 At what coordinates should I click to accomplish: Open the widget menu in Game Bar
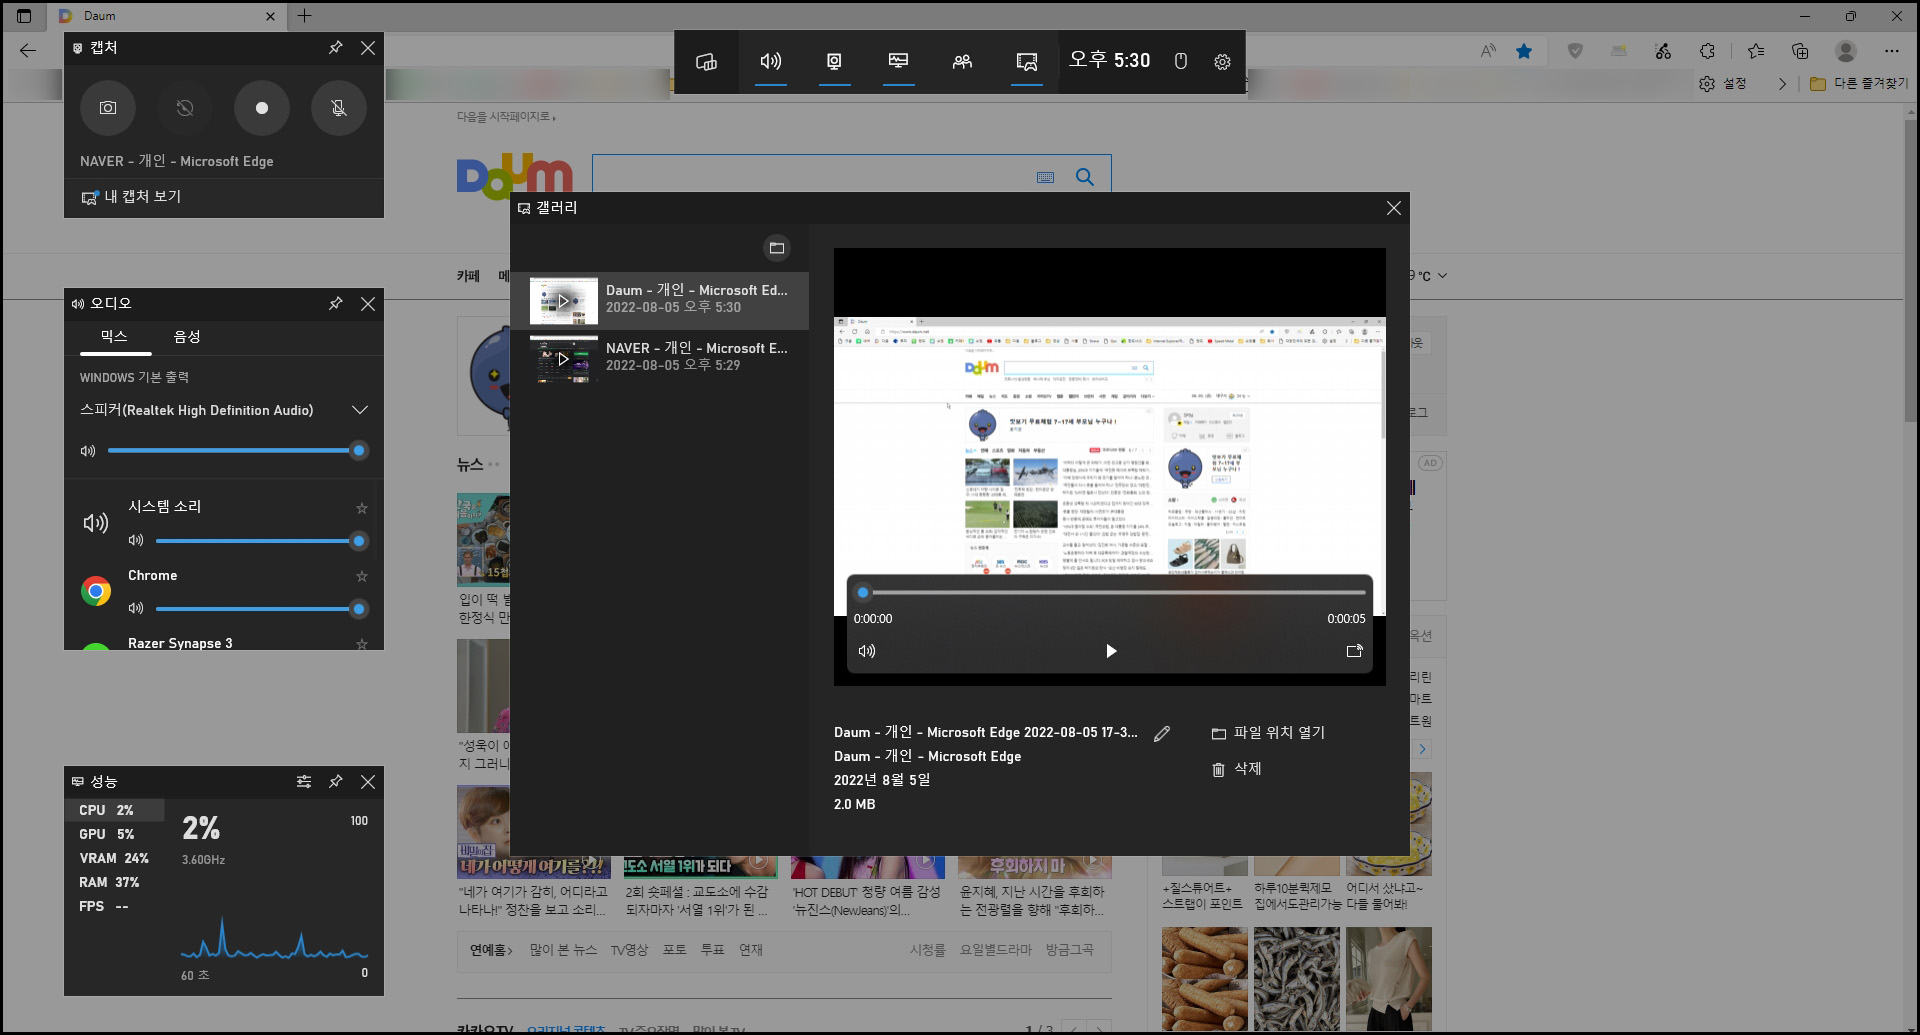coord(706,61)
